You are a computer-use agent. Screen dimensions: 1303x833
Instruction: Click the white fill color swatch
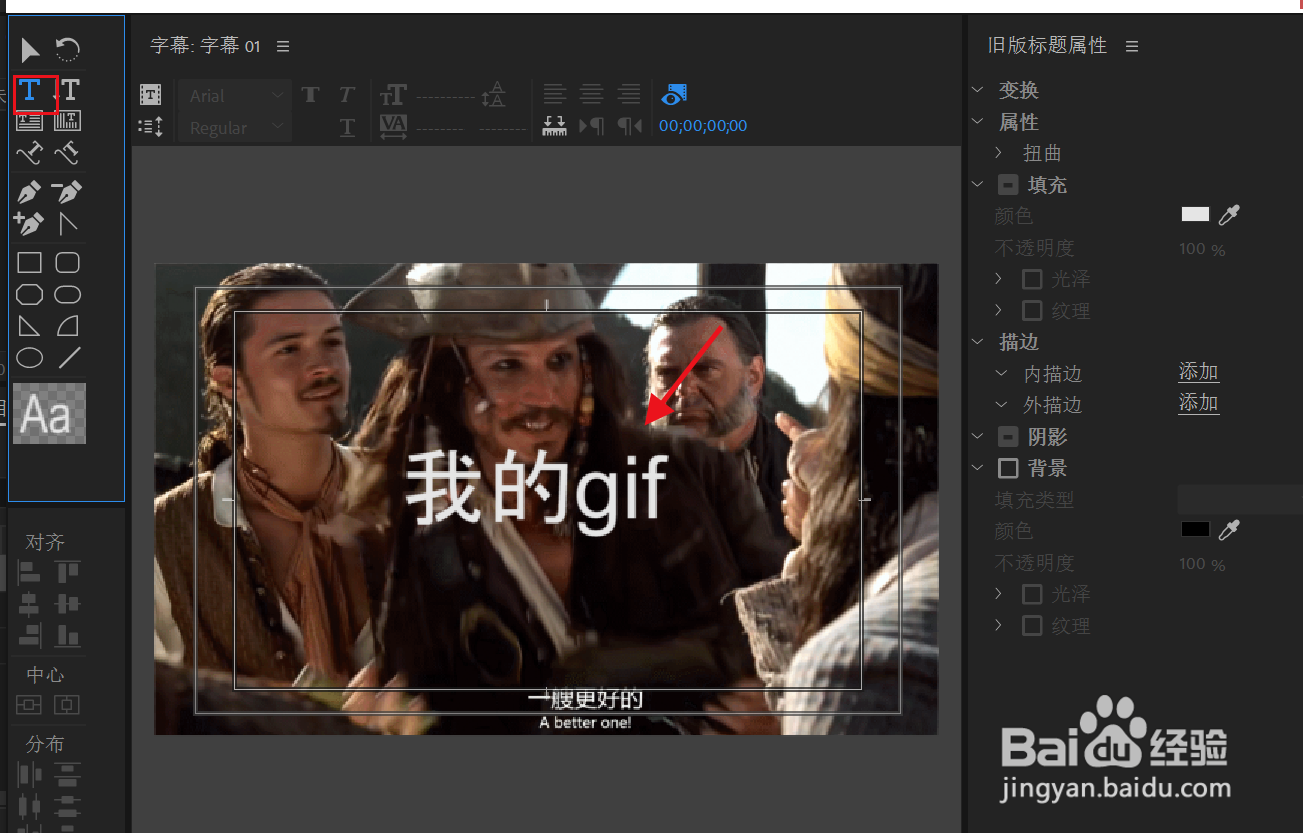(1195, 215)
